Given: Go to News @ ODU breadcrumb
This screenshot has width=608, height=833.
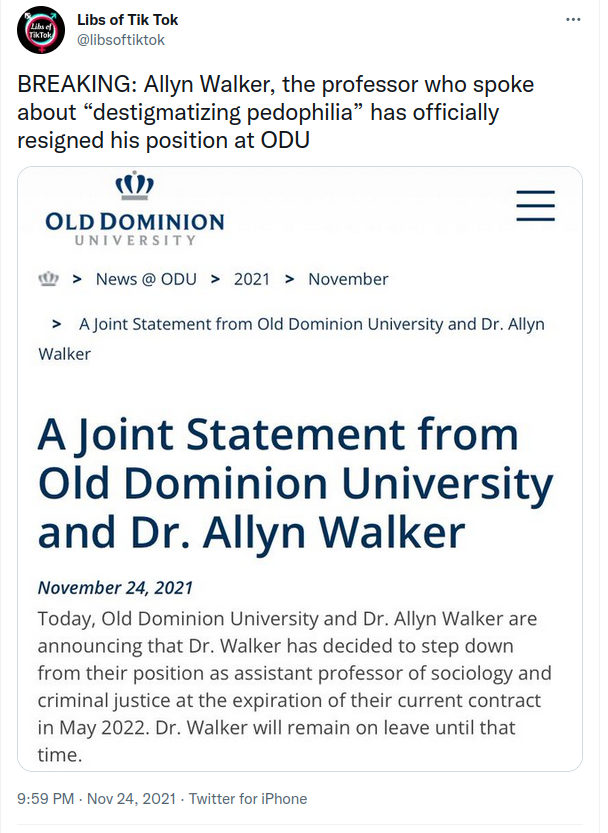Looking at the screenshot, I should coord(146,279).
